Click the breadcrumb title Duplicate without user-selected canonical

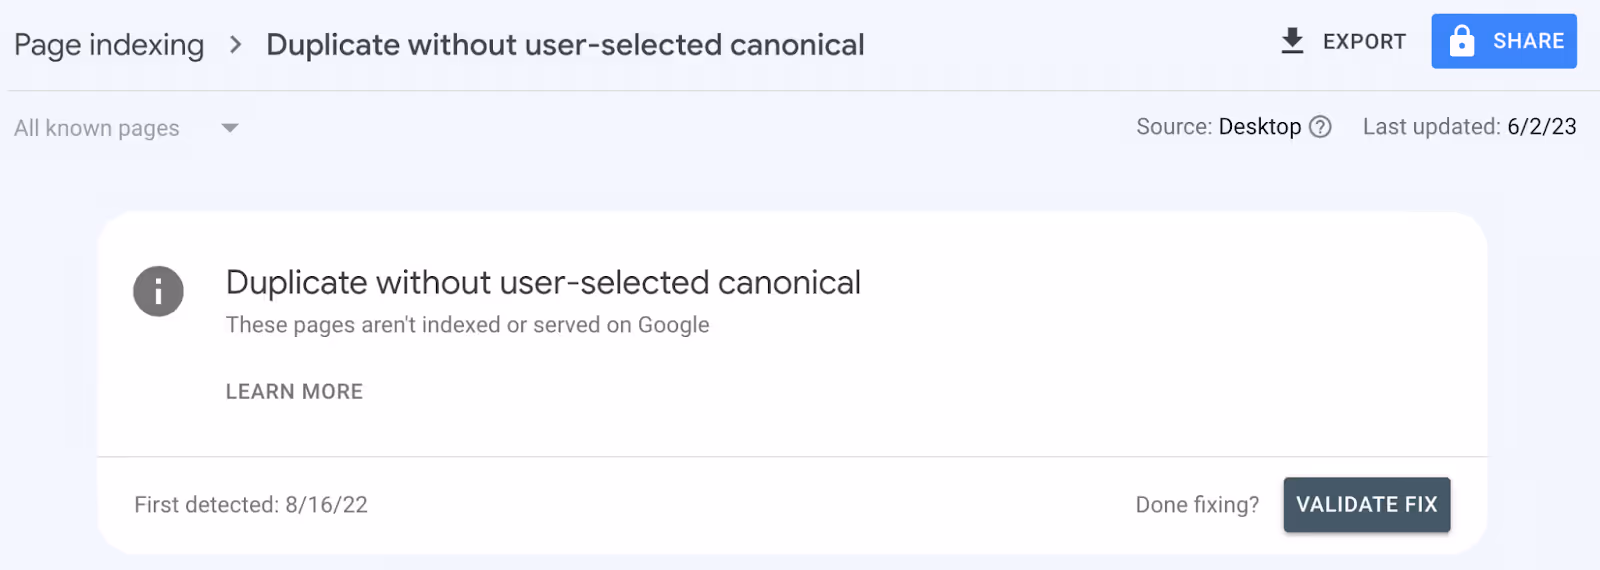pos(565,45)
